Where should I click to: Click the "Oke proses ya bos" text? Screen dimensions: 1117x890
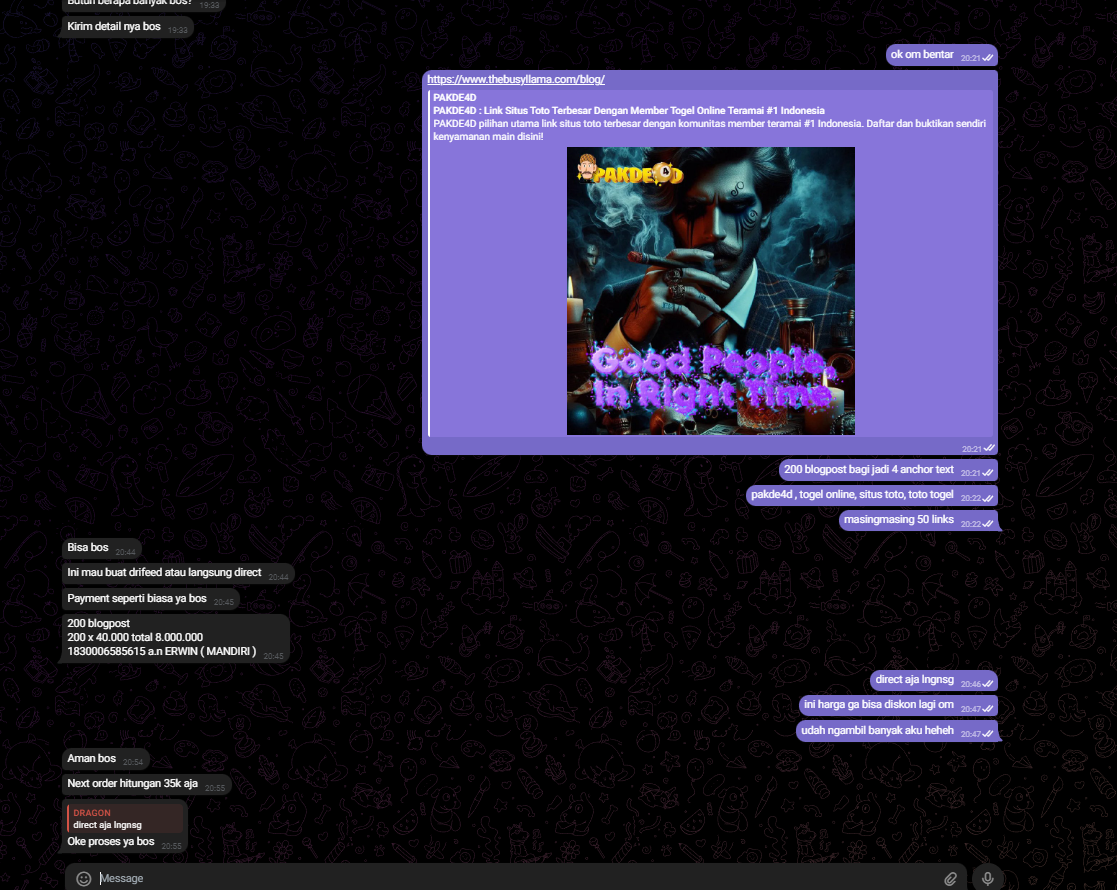click(111, 842)
